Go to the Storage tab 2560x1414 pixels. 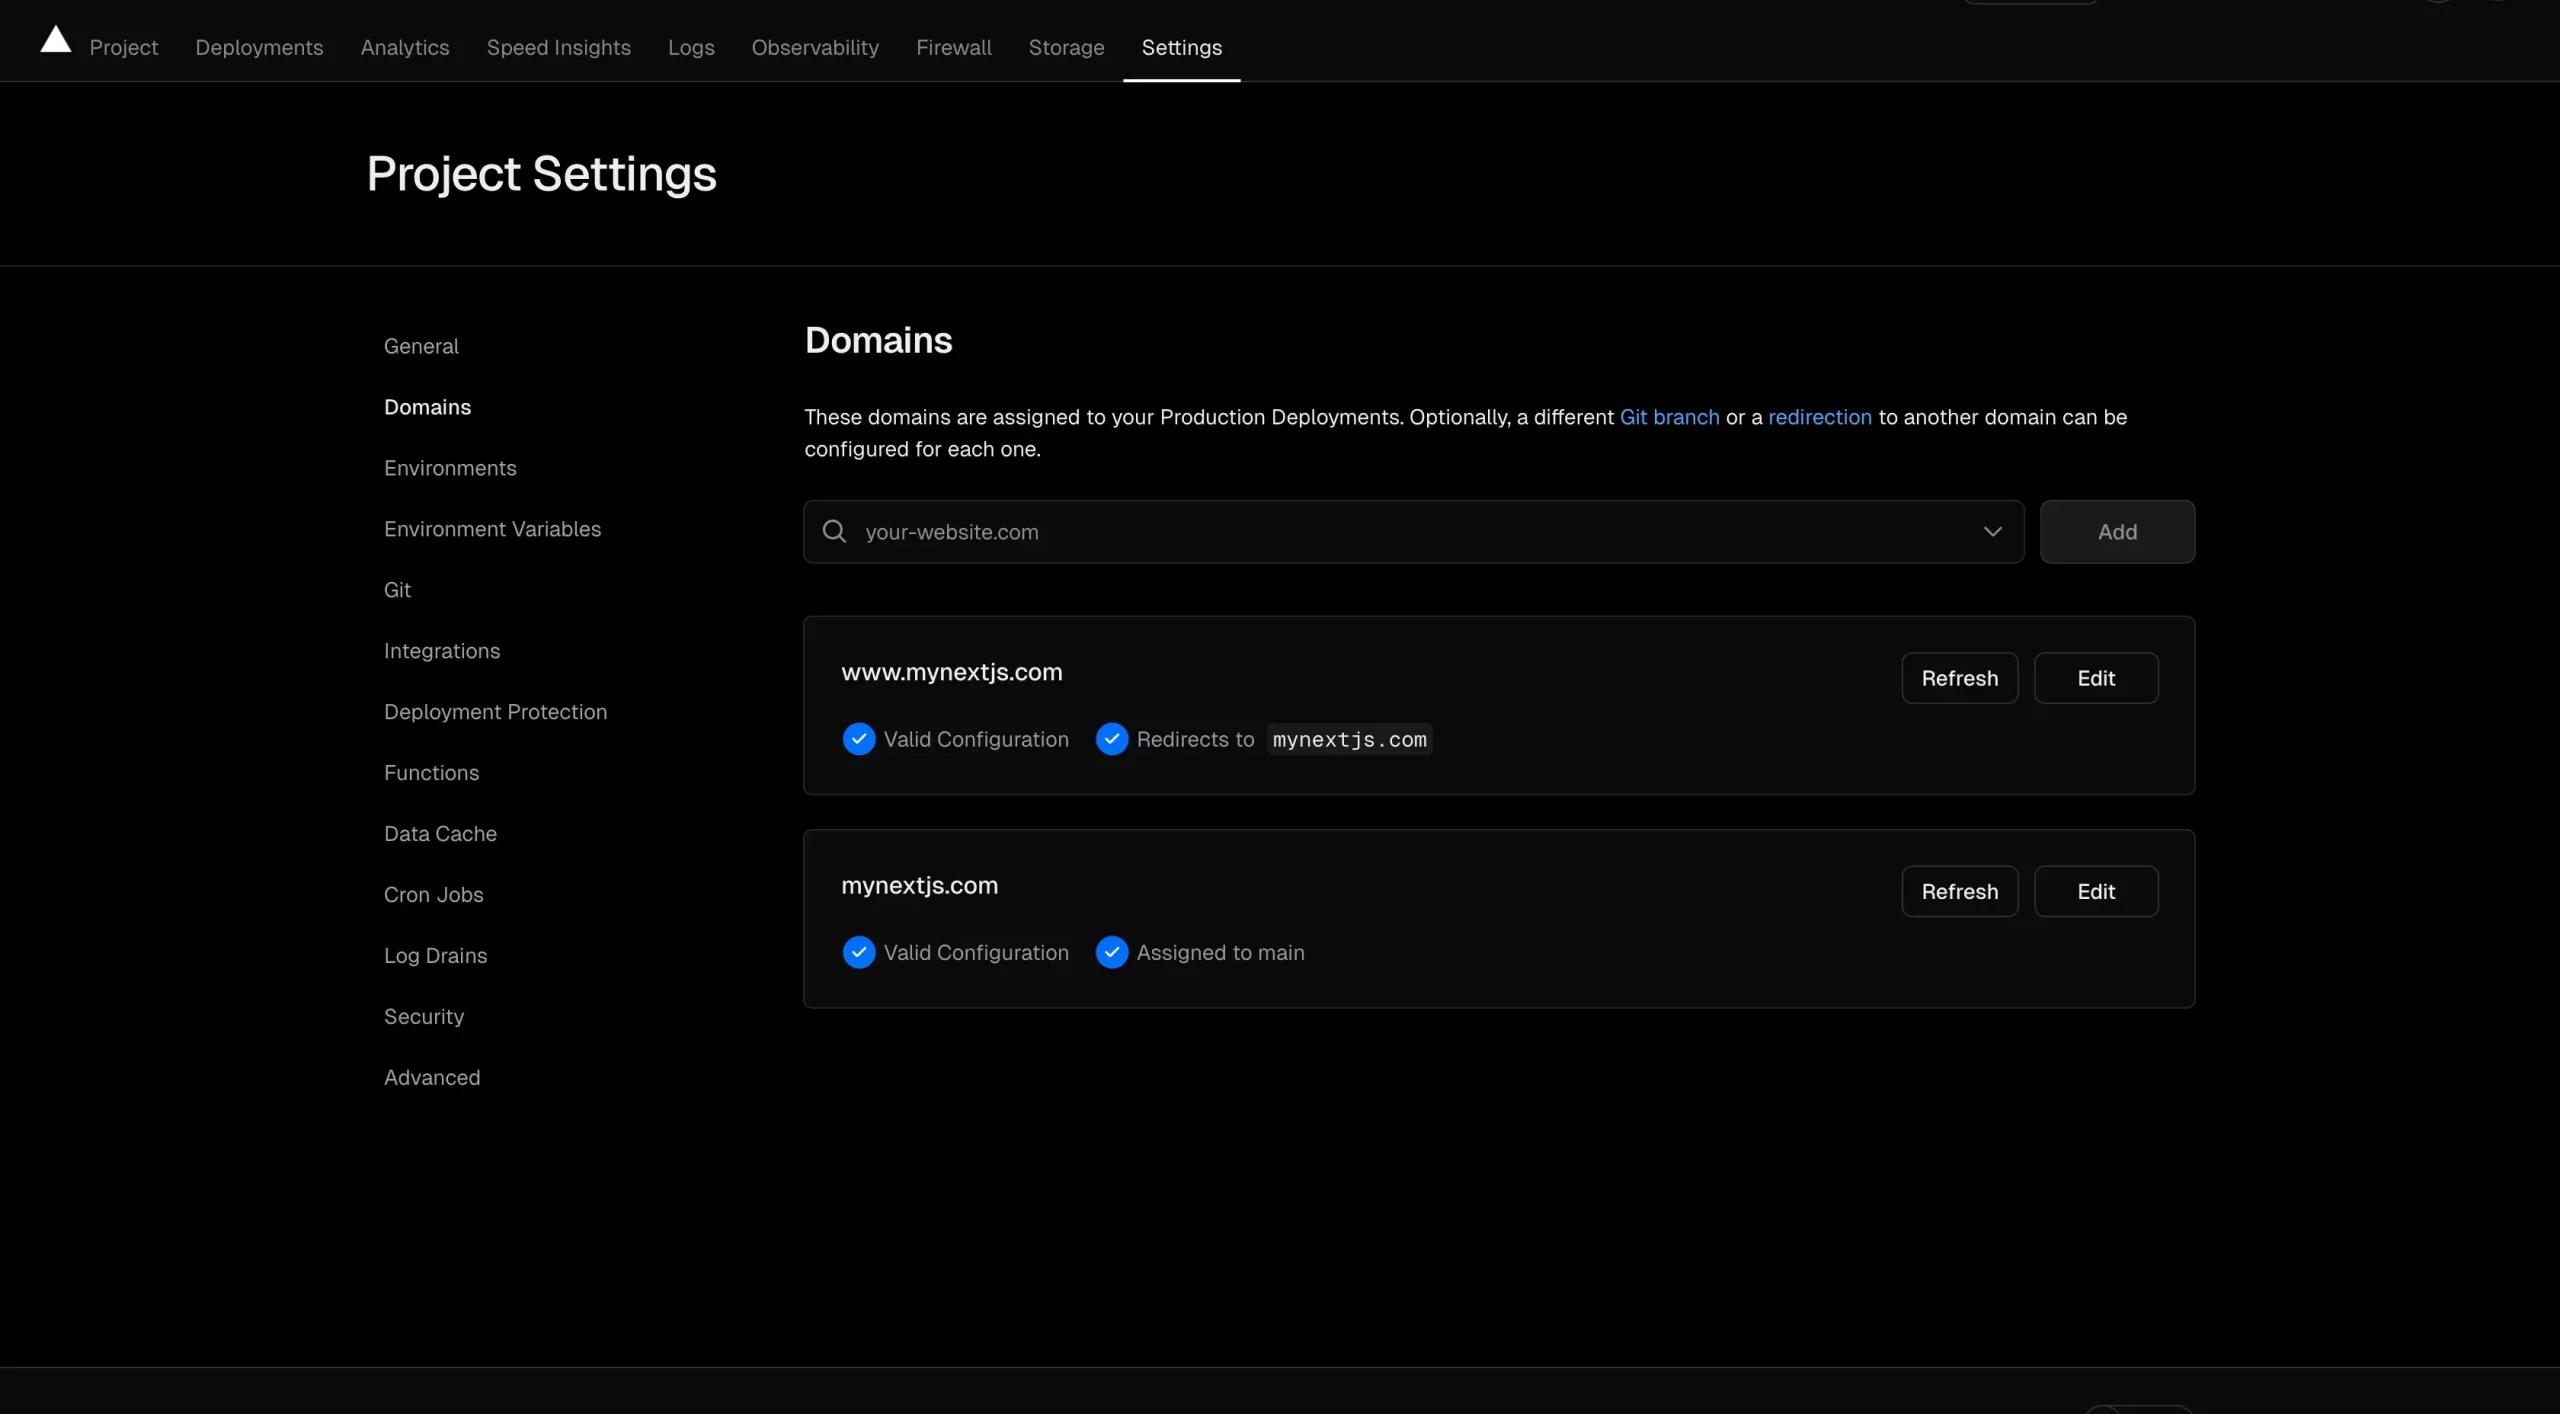1066,47
